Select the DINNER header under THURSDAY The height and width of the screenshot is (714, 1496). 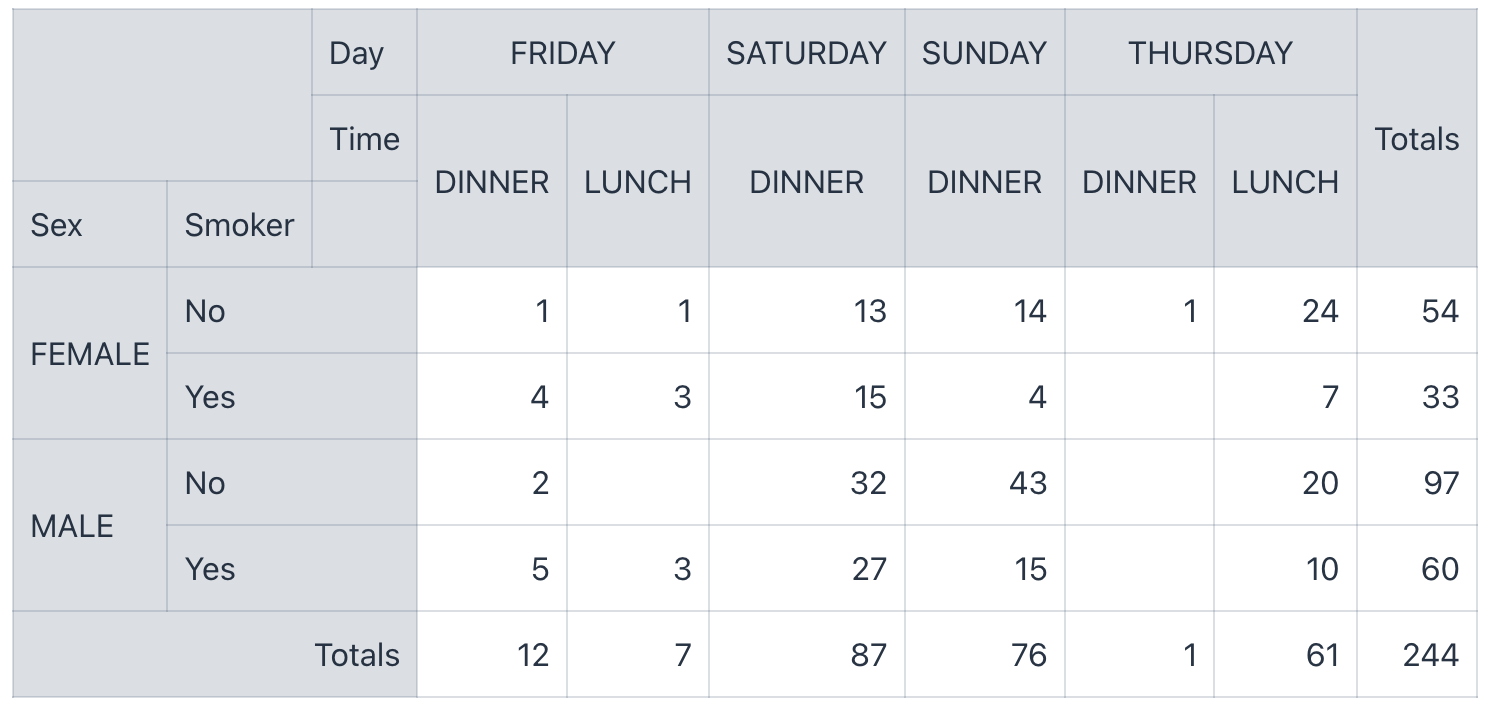(1139, 182)
